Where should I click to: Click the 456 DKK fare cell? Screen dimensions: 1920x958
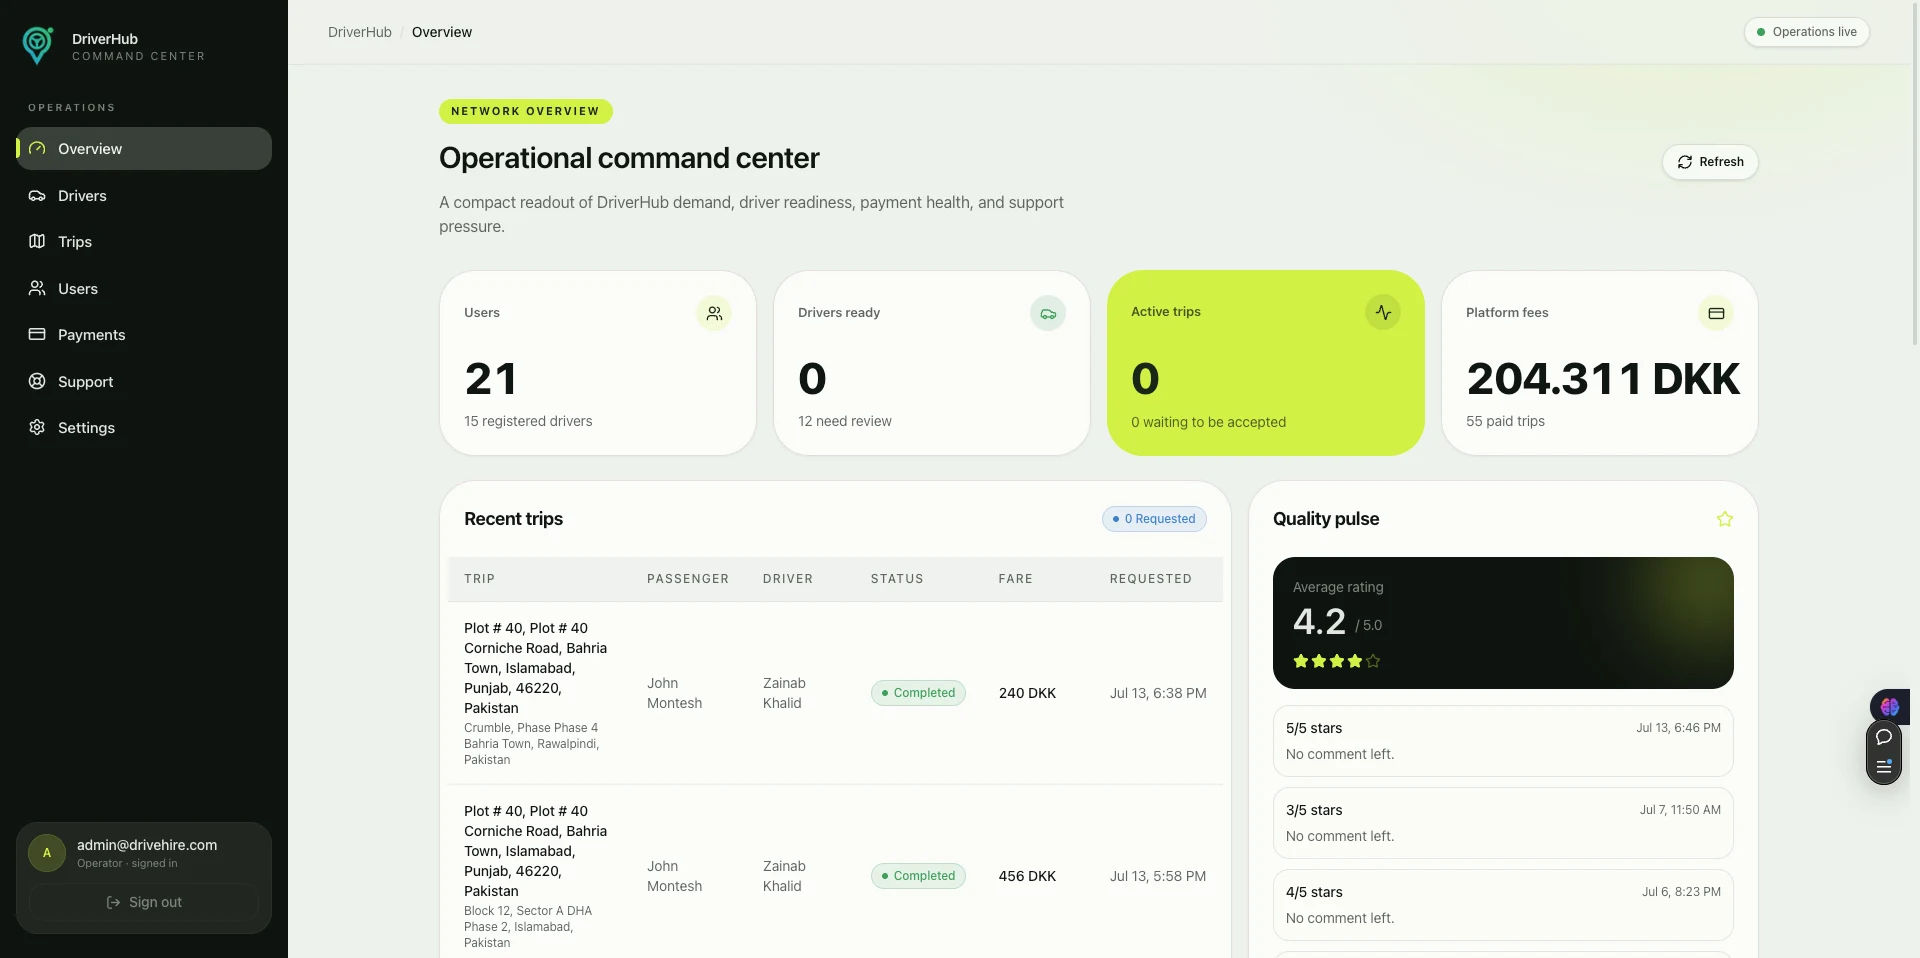tap(1027, 876)
